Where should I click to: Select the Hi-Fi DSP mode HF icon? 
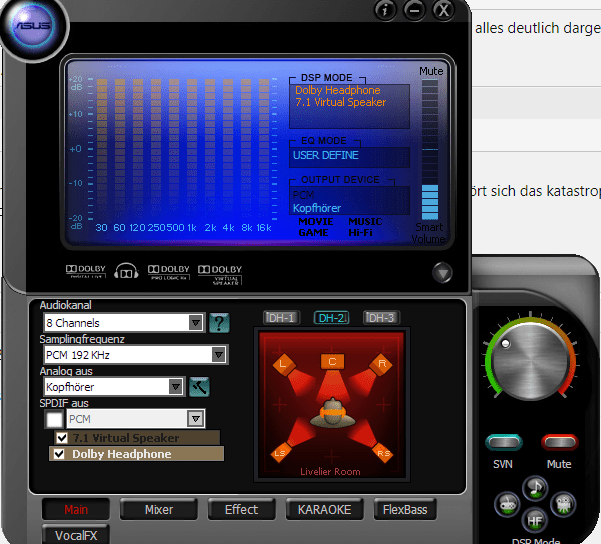pos(535,520)
